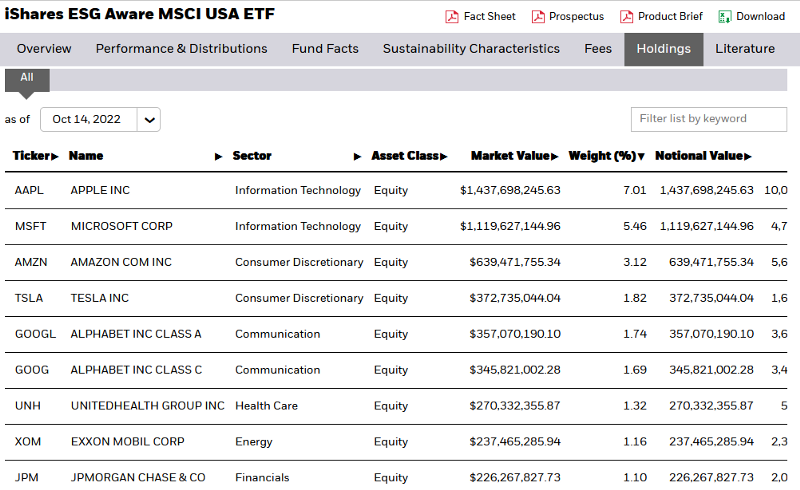The image size is (800, 490).
Task: Click the TSLA ticker cell
Action: click(29, 298)
